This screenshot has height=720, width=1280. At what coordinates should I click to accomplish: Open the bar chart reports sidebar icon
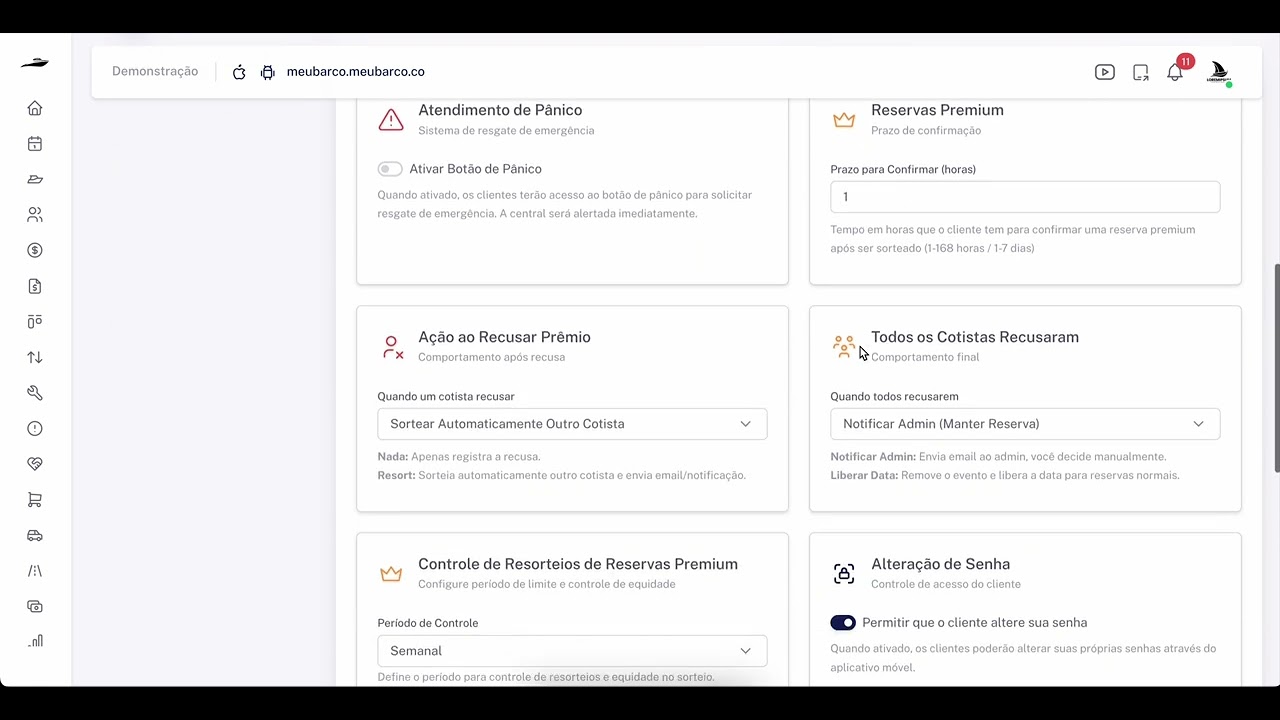[35, 641]
